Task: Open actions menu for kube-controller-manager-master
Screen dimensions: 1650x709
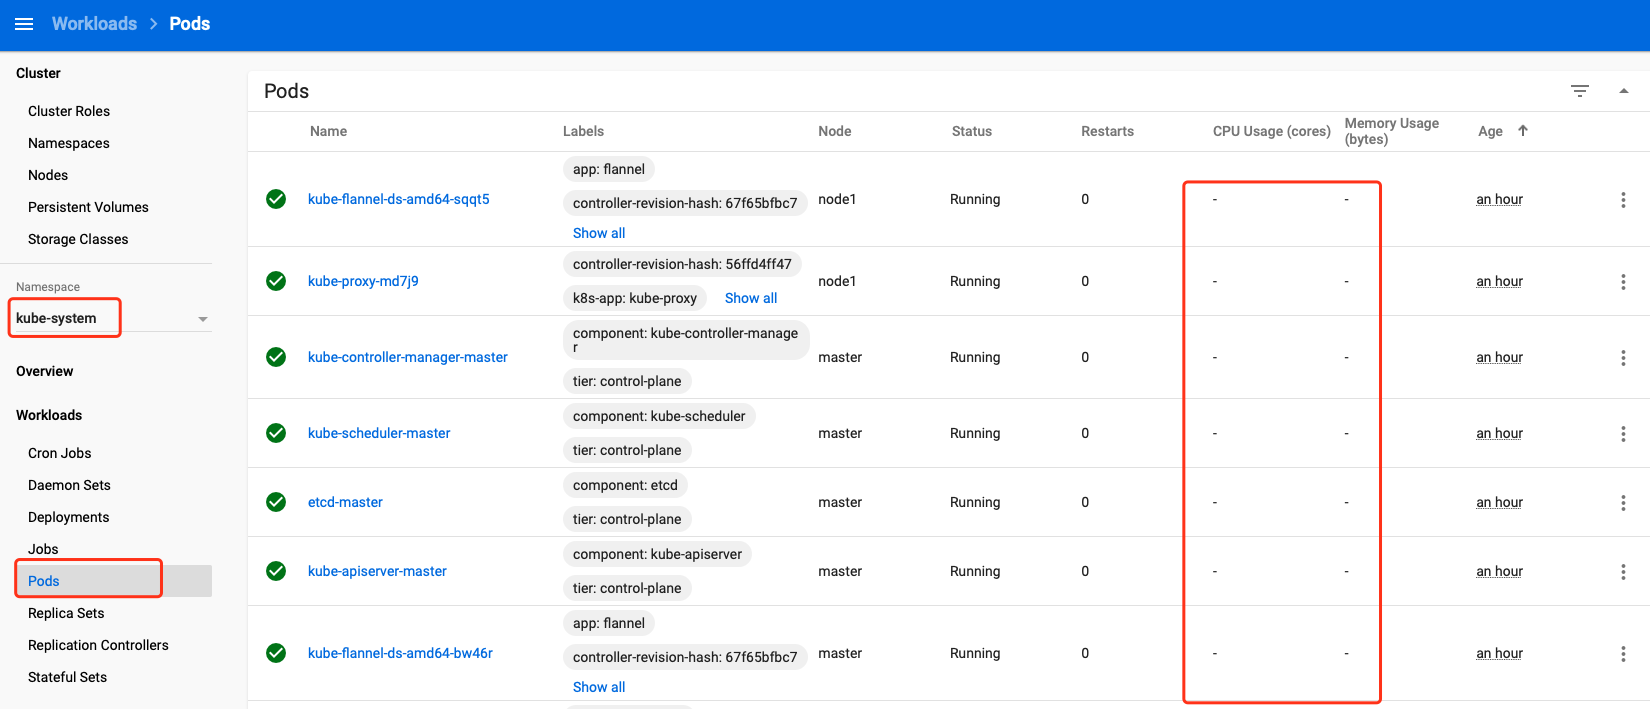Action: (1623, 358)
